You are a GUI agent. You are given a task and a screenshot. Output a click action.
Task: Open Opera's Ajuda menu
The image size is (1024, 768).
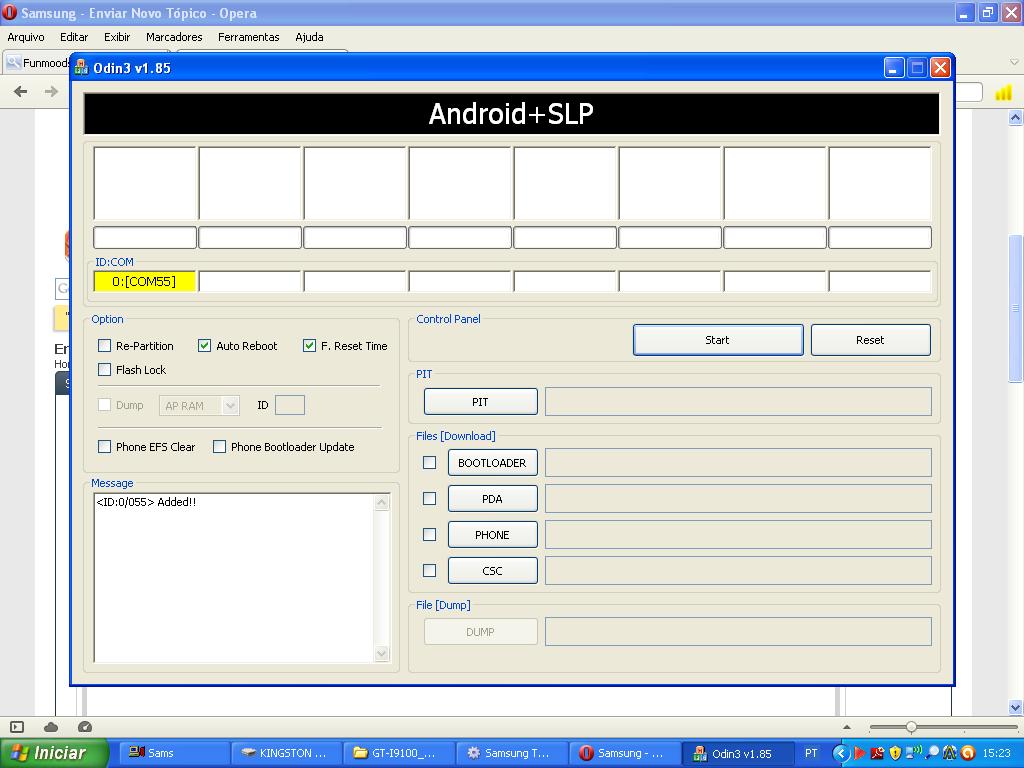click(310, 37)
